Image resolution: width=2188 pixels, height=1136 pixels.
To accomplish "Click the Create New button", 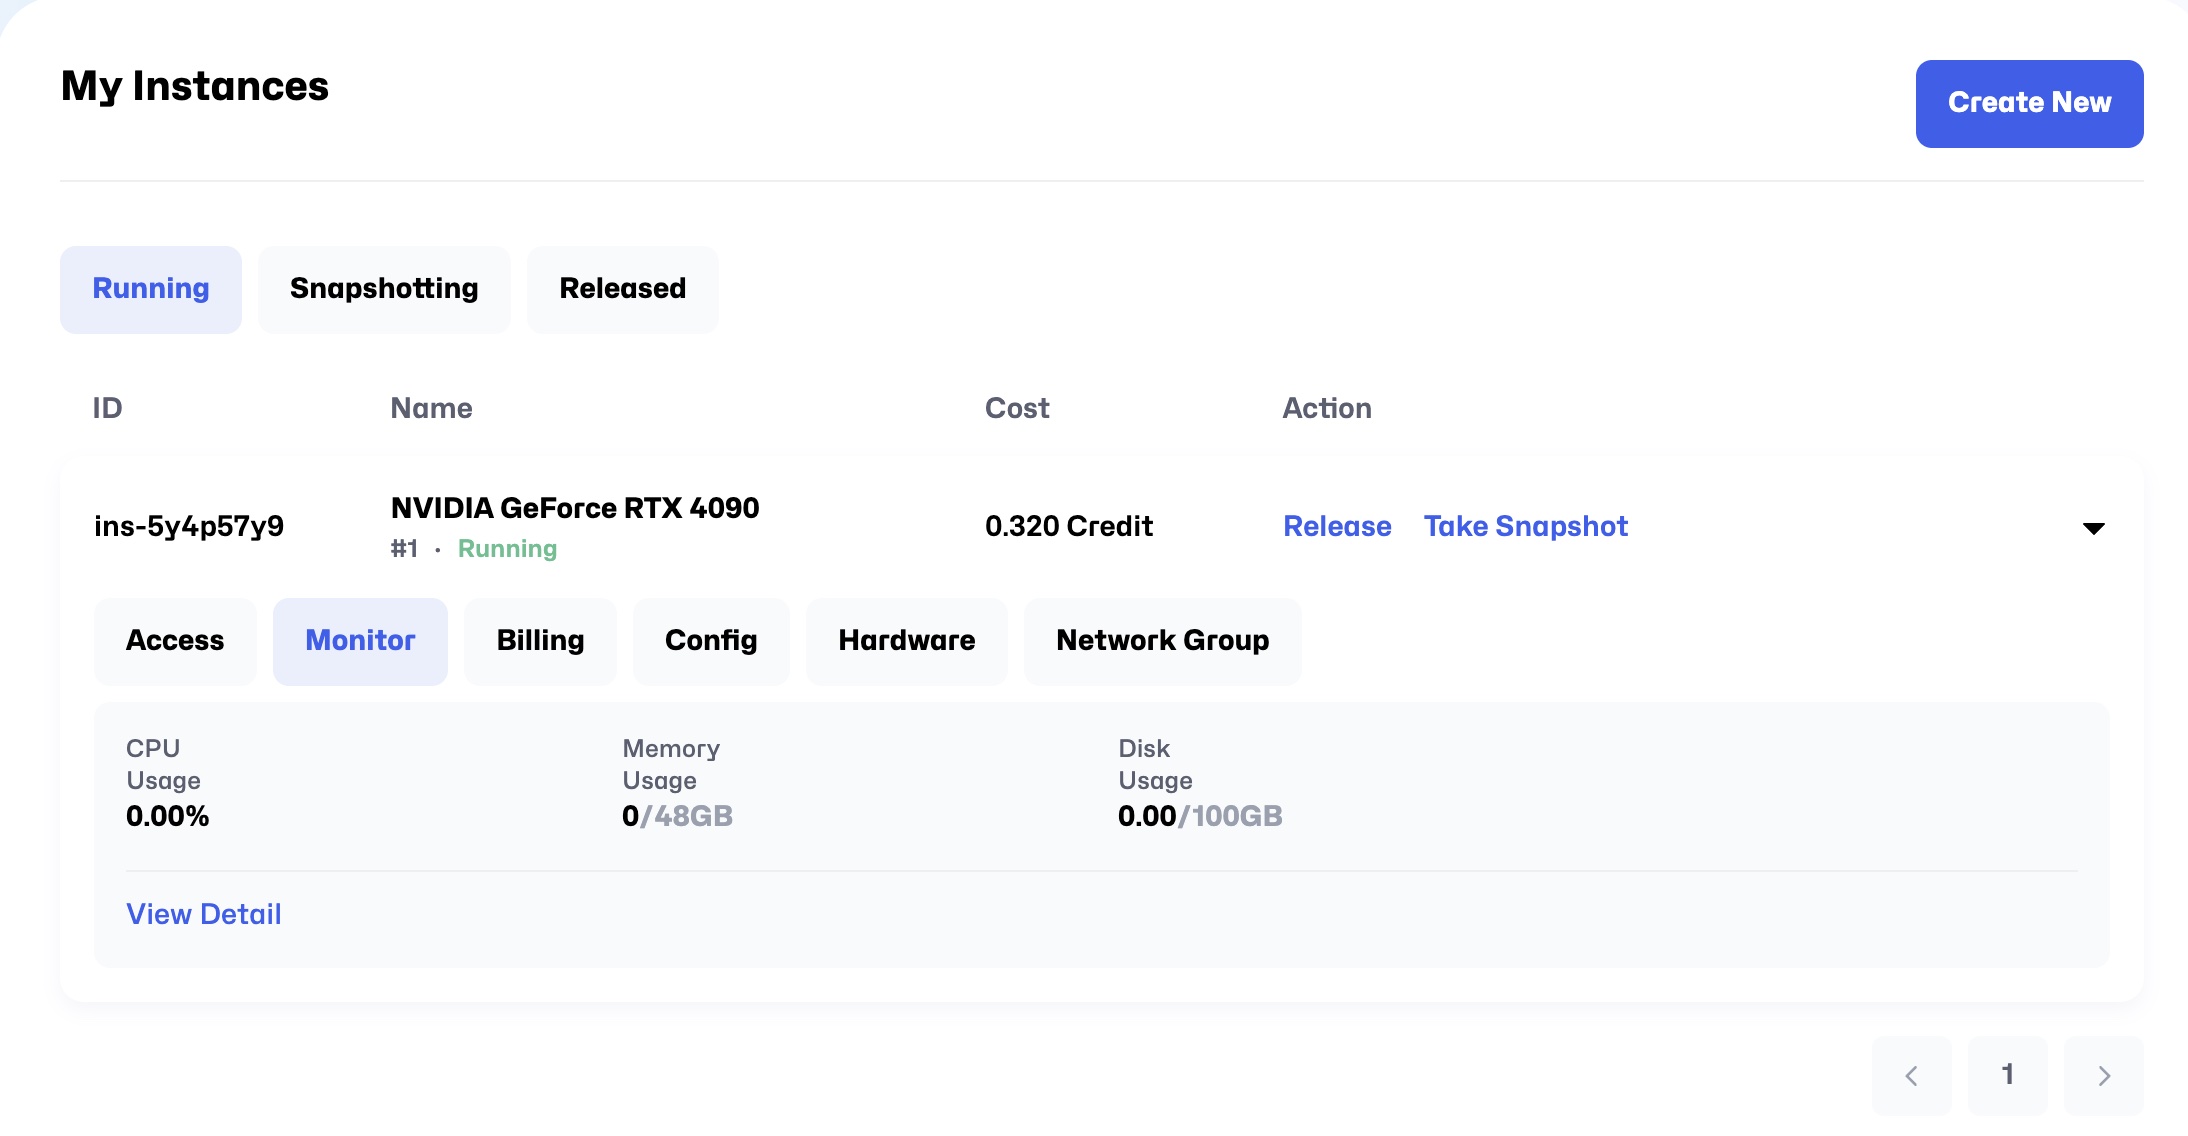I will (x=2029, y=104).
